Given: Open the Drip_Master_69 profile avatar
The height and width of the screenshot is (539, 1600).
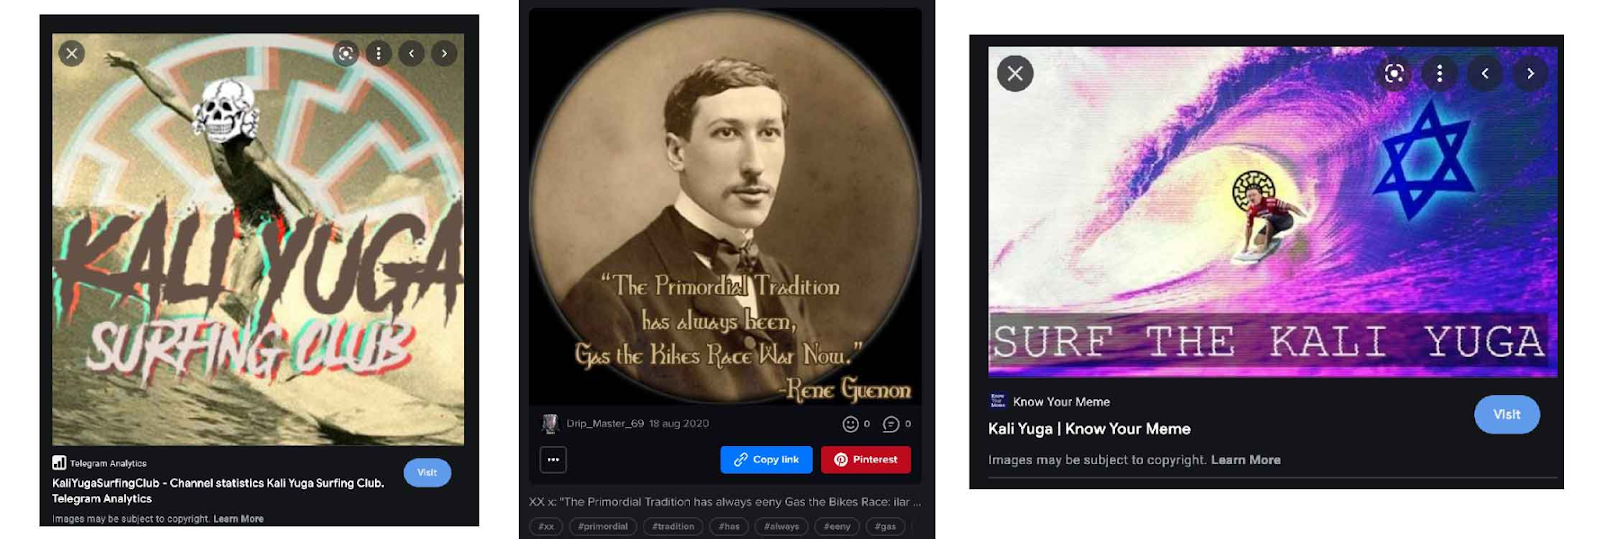Looking at the screenshot, I should [x=550, y=424].
